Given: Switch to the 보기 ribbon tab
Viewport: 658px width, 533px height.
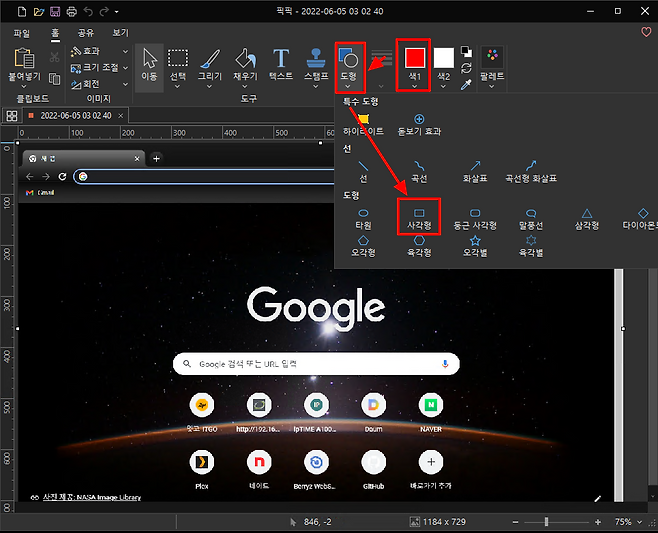Looking at the screenshot, I should pyautogui.click(x=120, y=33).
